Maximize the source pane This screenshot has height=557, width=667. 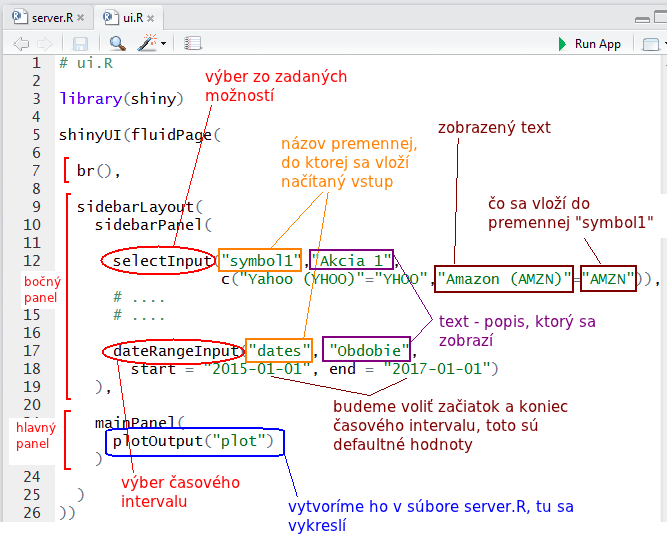coord(661,18)
